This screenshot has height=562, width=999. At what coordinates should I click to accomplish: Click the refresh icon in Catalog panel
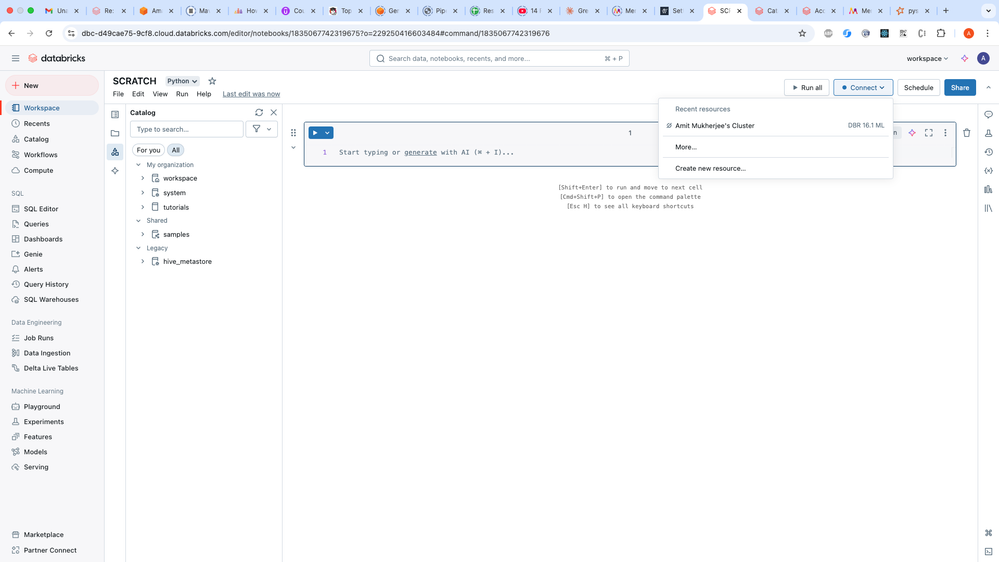tap(259, 113)
